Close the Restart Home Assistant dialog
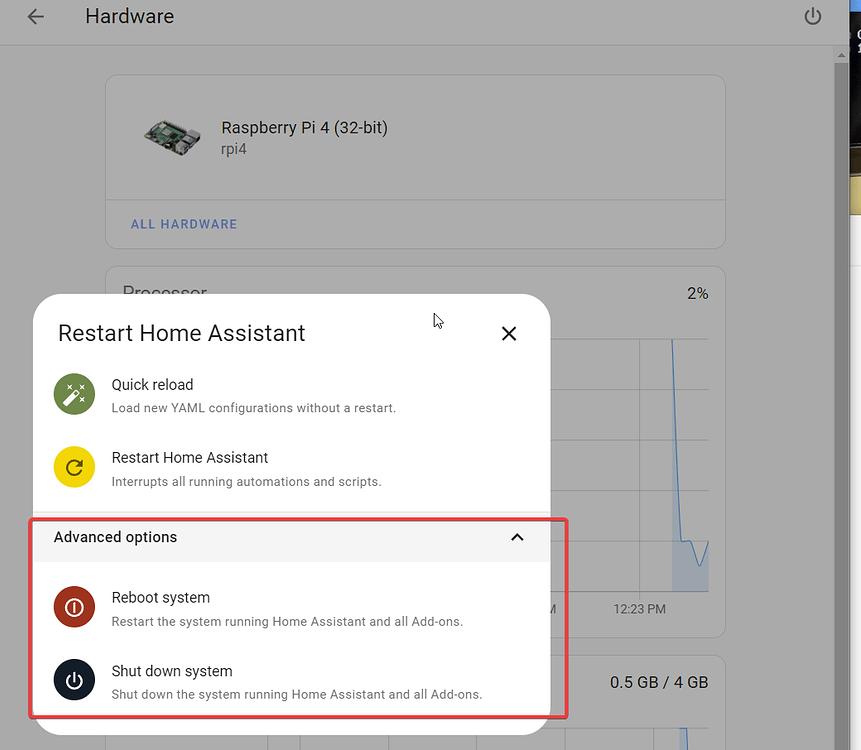861x750 pixels. click(x=509, y=333)
